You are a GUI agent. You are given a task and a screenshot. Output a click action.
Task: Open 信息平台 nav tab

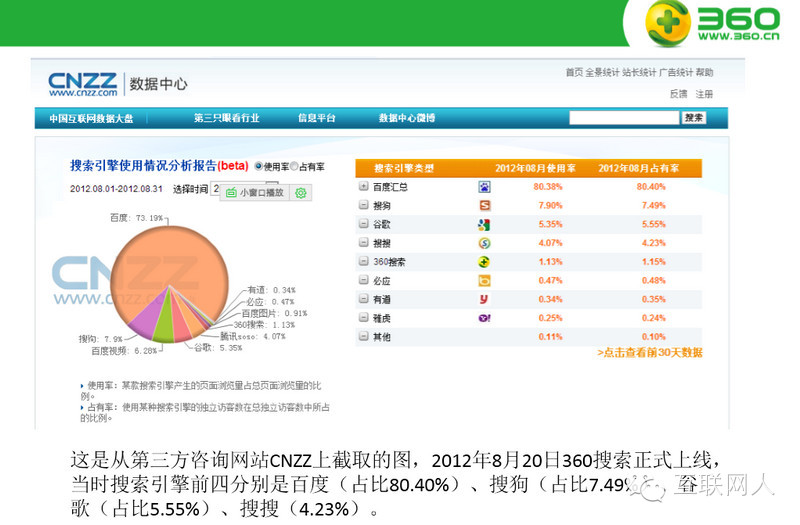coord(317,118)
